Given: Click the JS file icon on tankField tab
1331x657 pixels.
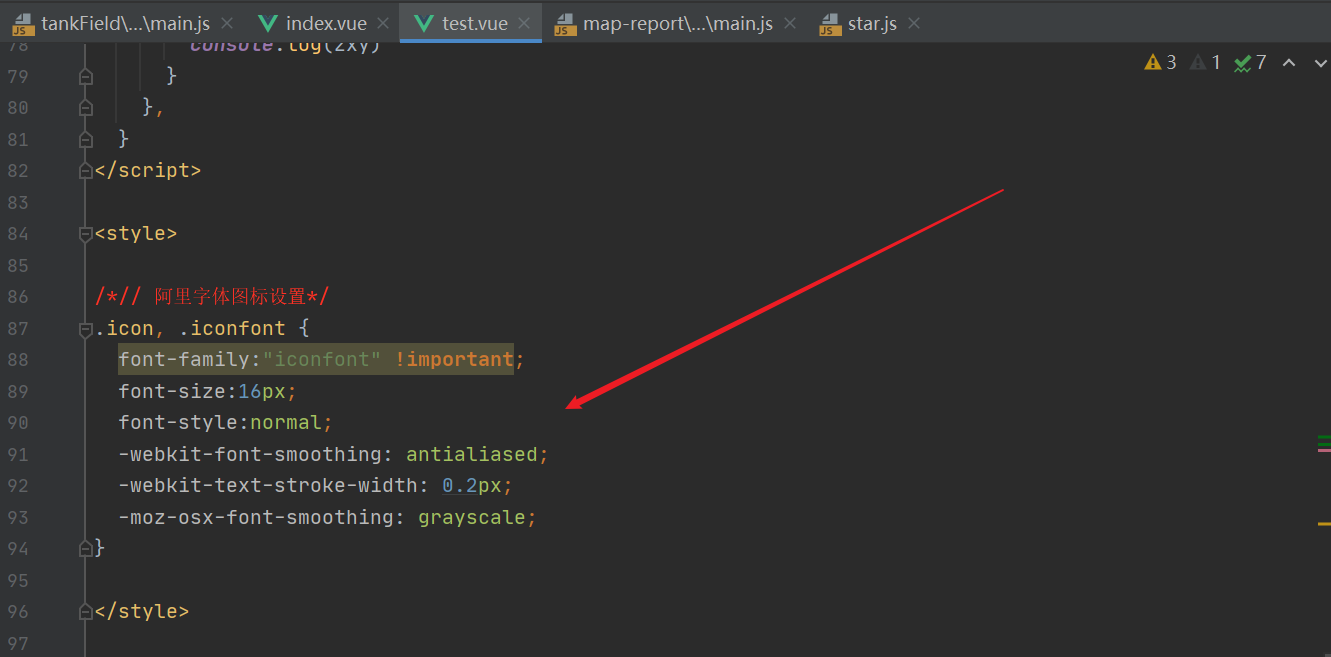Looking at the screenshot, I should coord(23,24).
